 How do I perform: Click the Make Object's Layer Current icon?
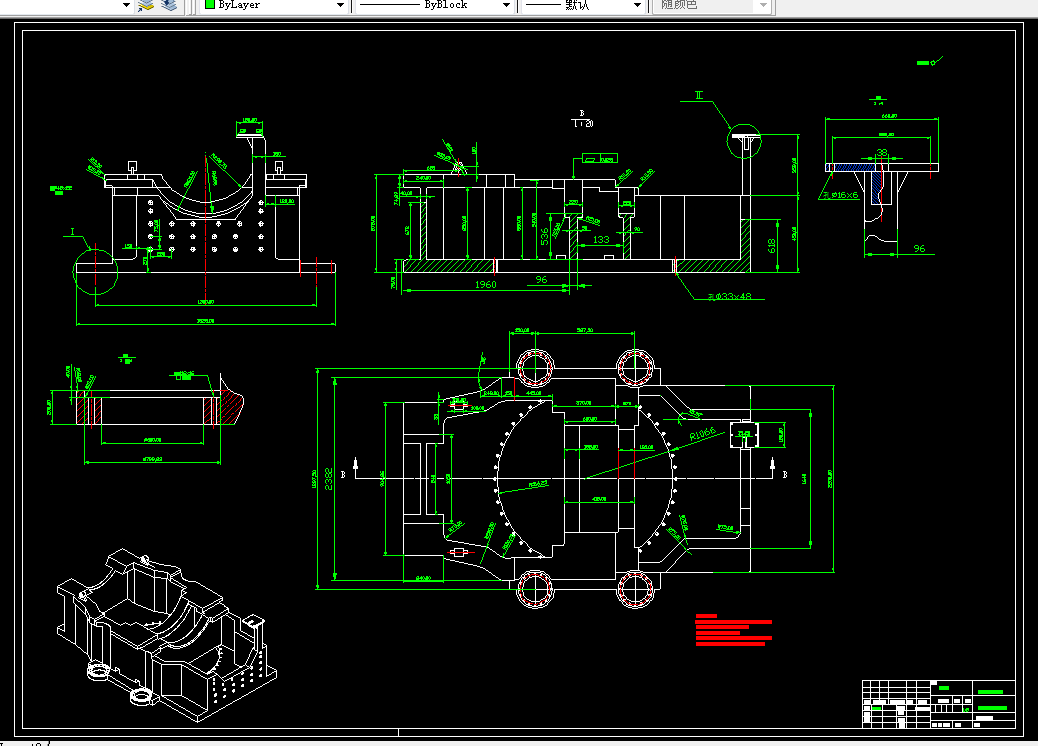pyautogui.click(x=146, y=5)
